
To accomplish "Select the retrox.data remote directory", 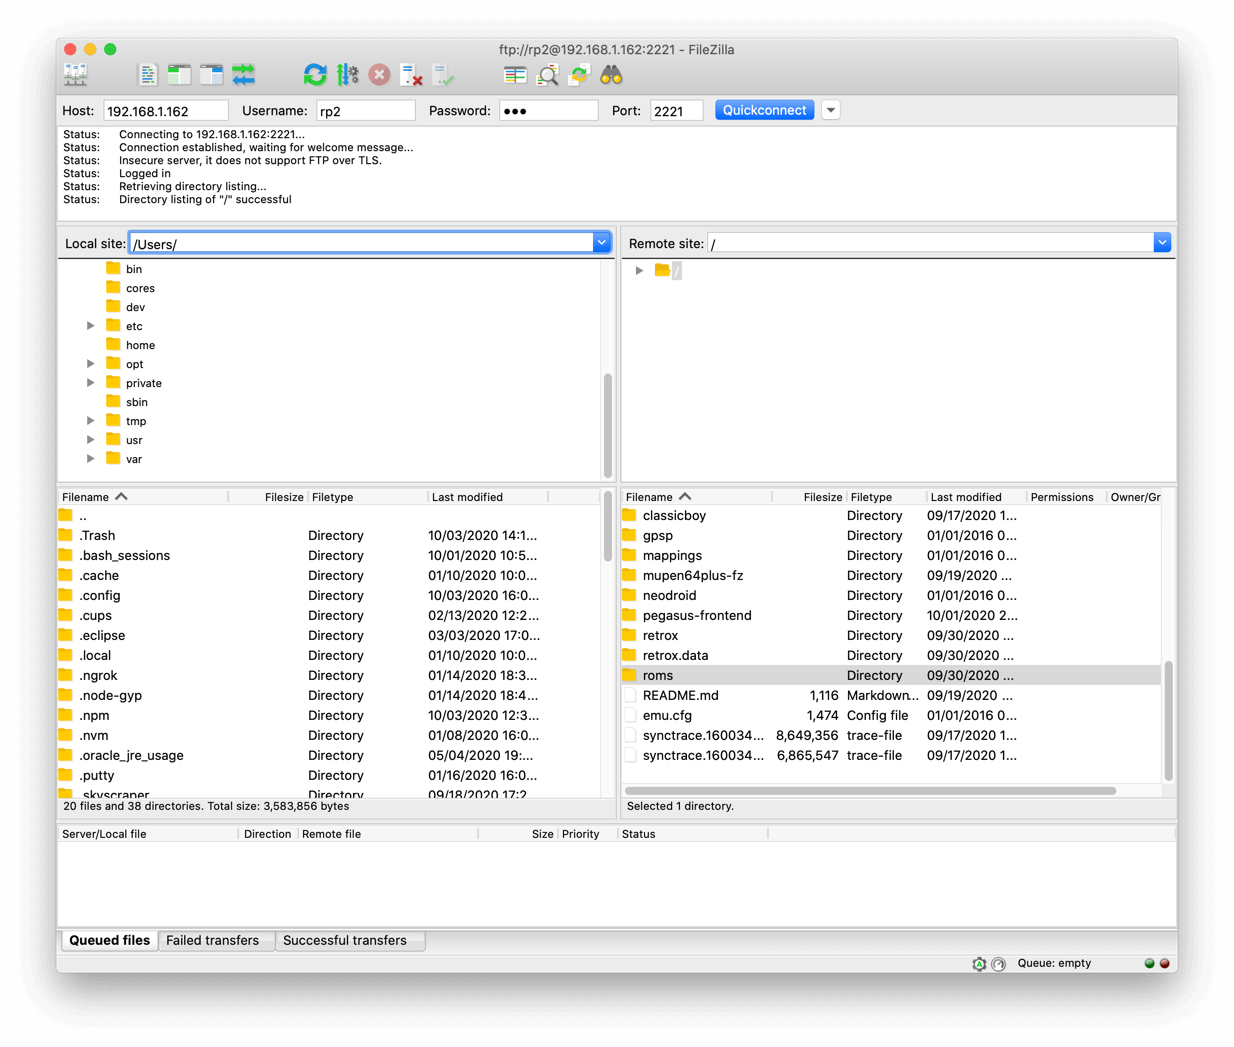I will click(890, 656).
